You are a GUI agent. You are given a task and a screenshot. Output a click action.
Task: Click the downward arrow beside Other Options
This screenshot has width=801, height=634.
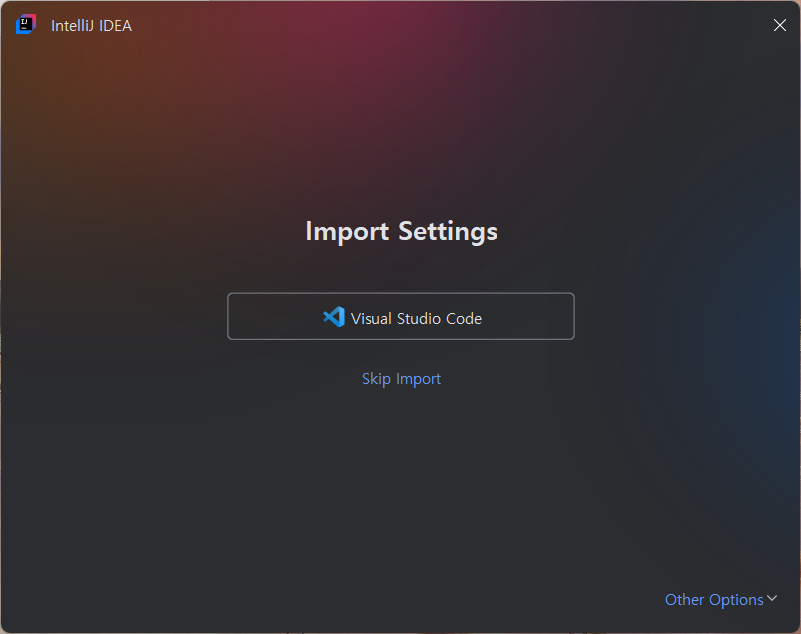point(772,599)
